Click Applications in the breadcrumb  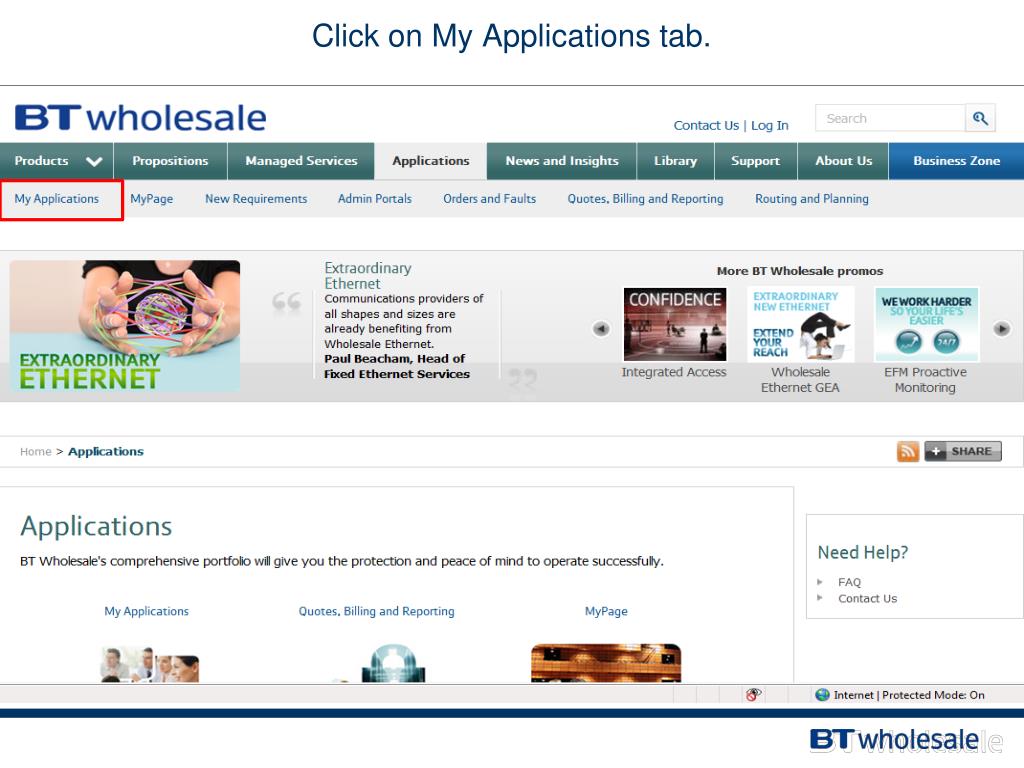106,451
